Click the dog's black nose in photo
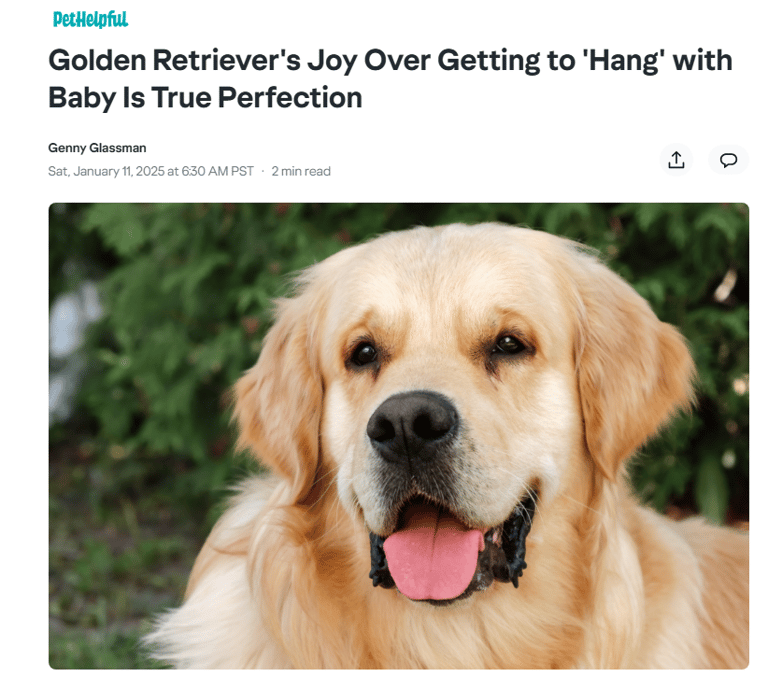The width and height of the screenshot is (768, 677). 412,425
